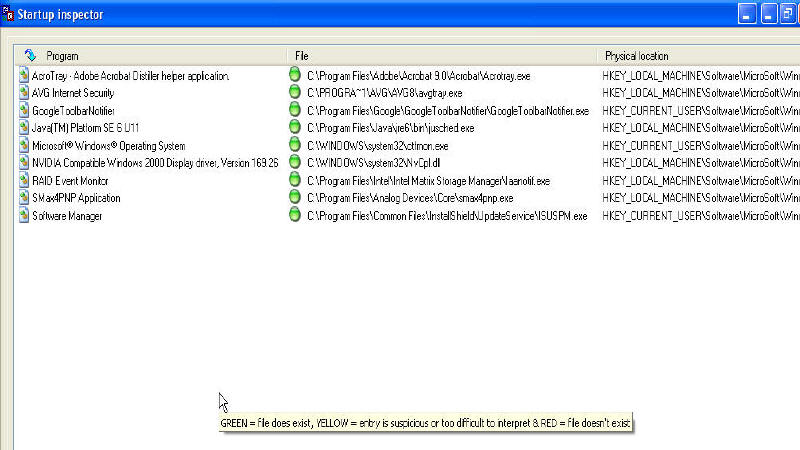Click the Startup inspector title bar icon
800x450 pixels.
coord(7,13)
